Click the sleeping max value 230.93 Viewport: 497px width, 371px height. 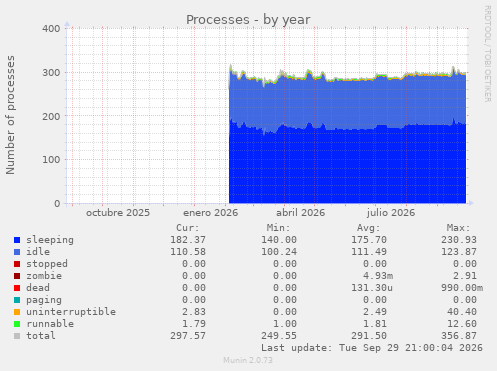coord(459,240)
